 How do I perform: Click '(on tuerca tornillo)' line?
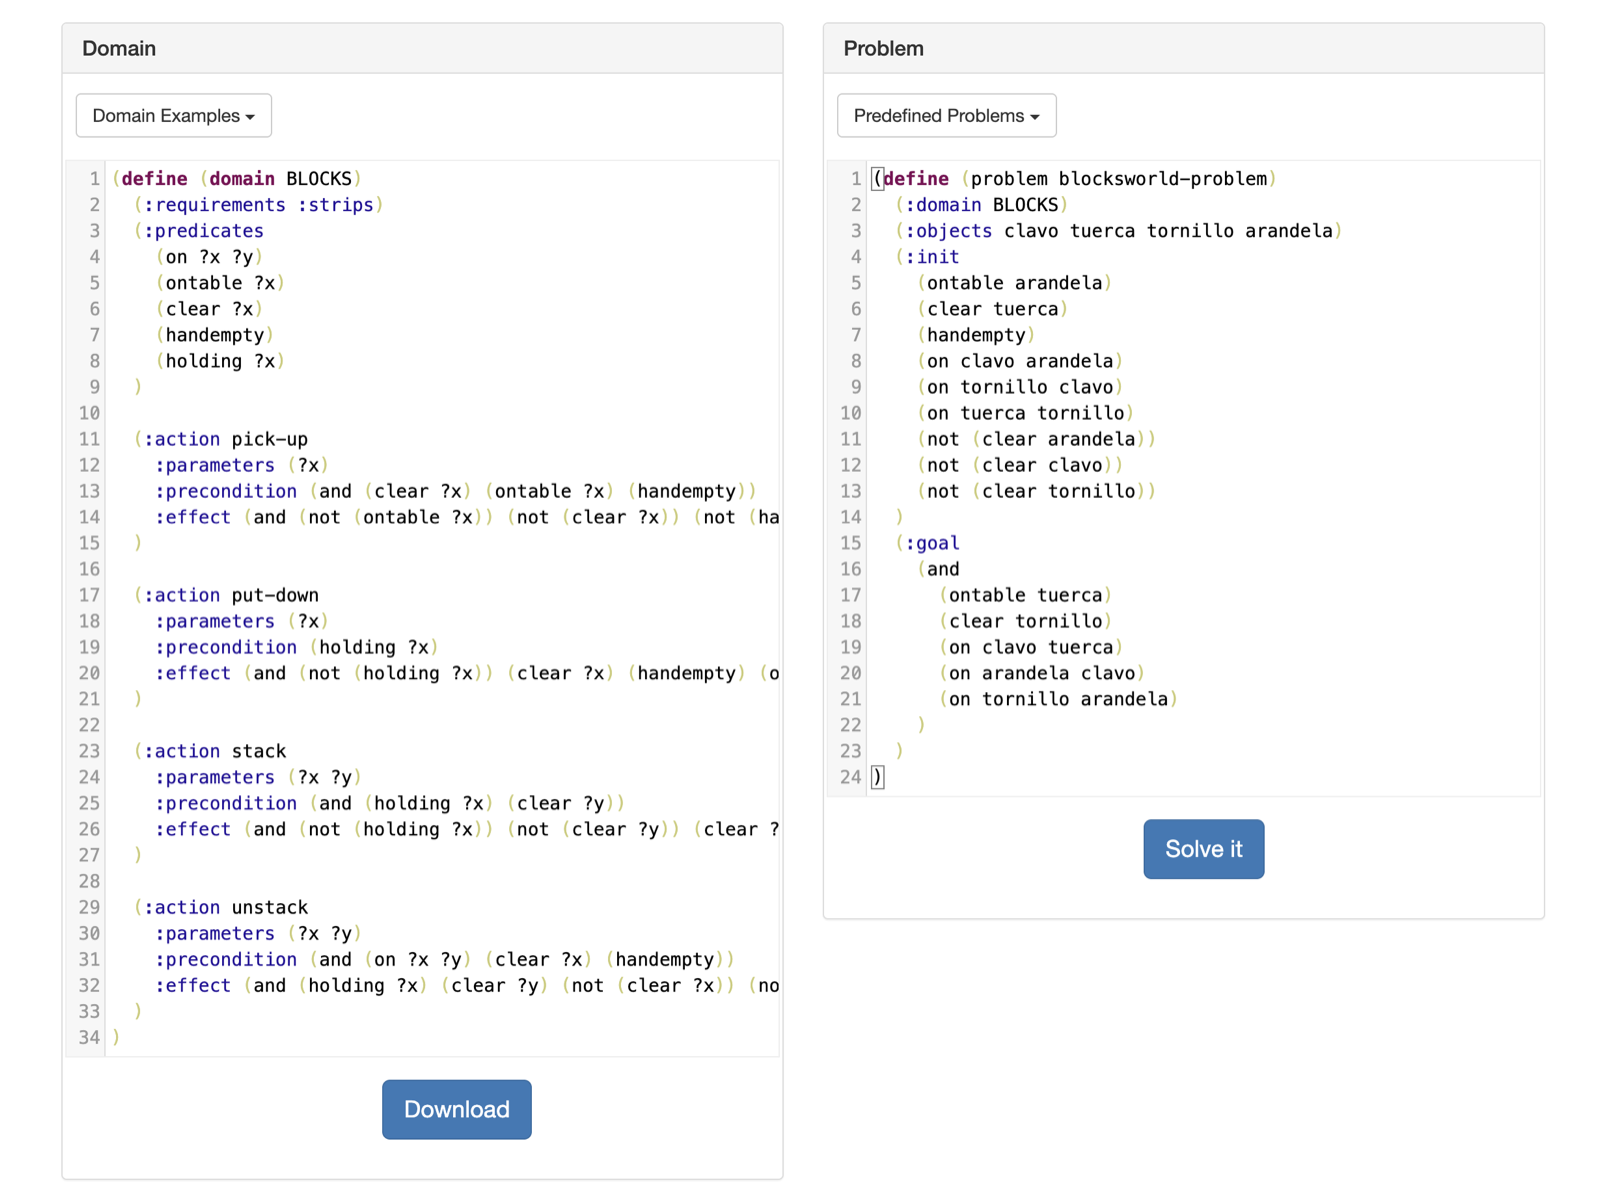click(x=1026, y=413)
